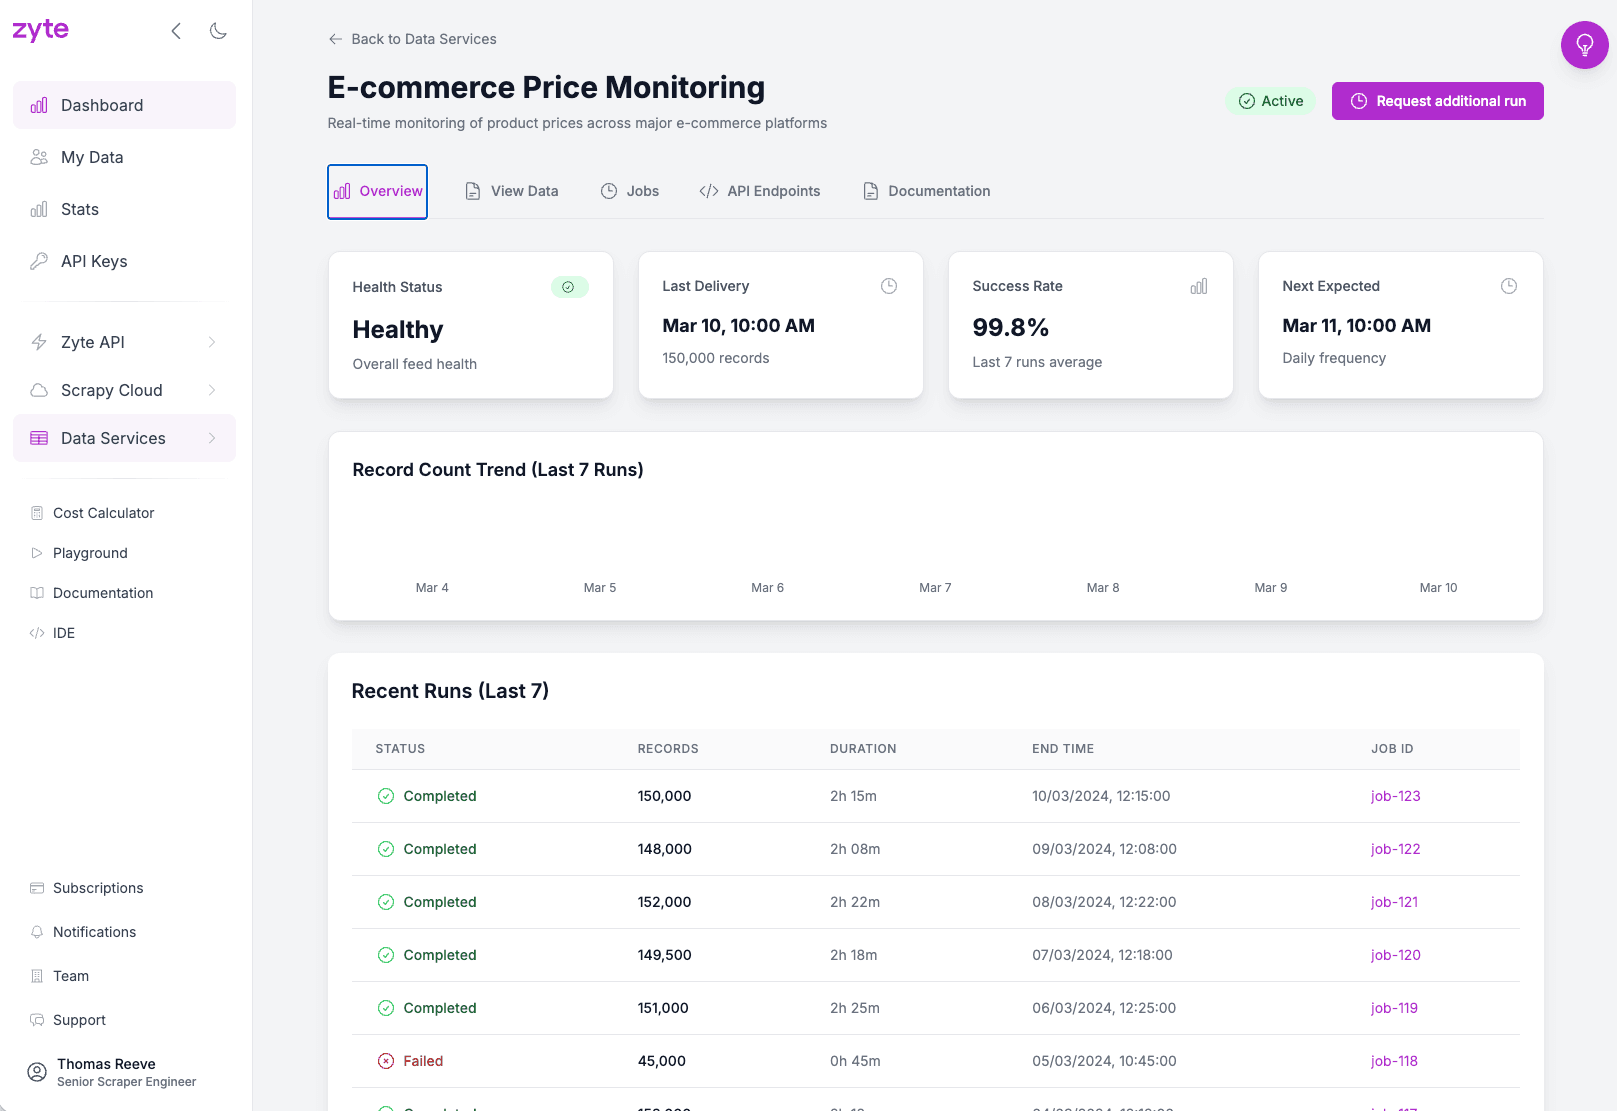
Task: Click the Failed status icon
Action: (386, 1061)
